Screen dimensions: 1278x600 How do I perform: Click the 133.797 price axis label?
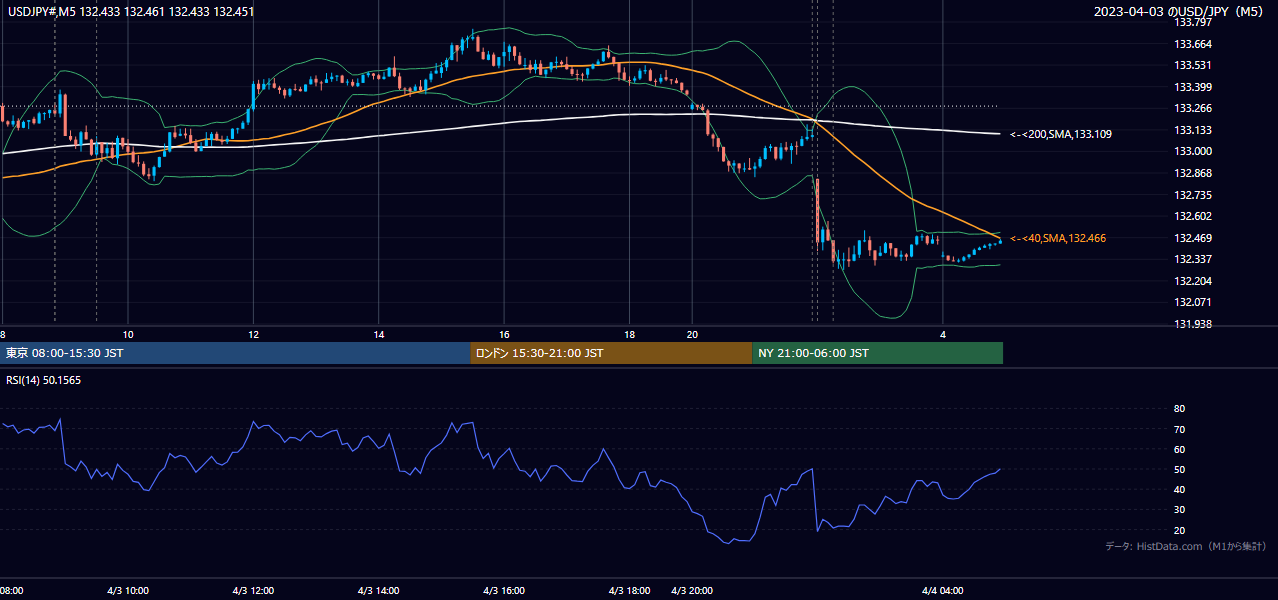click(x=1192, y=22)
